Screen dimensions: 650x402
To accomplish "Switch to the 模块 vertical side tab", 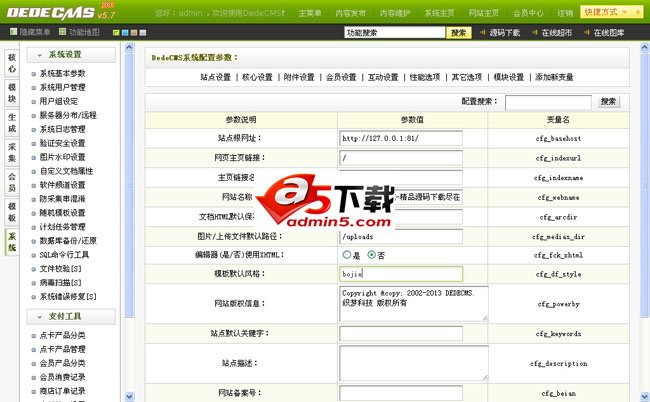I will (12, 93).
